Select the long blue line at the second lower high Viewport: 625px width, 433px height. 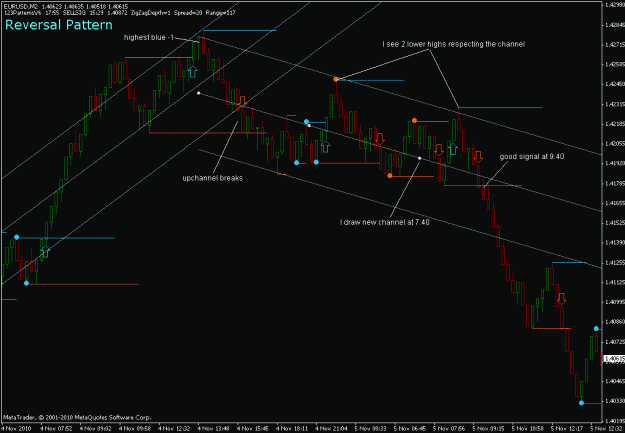pos(500,108)
